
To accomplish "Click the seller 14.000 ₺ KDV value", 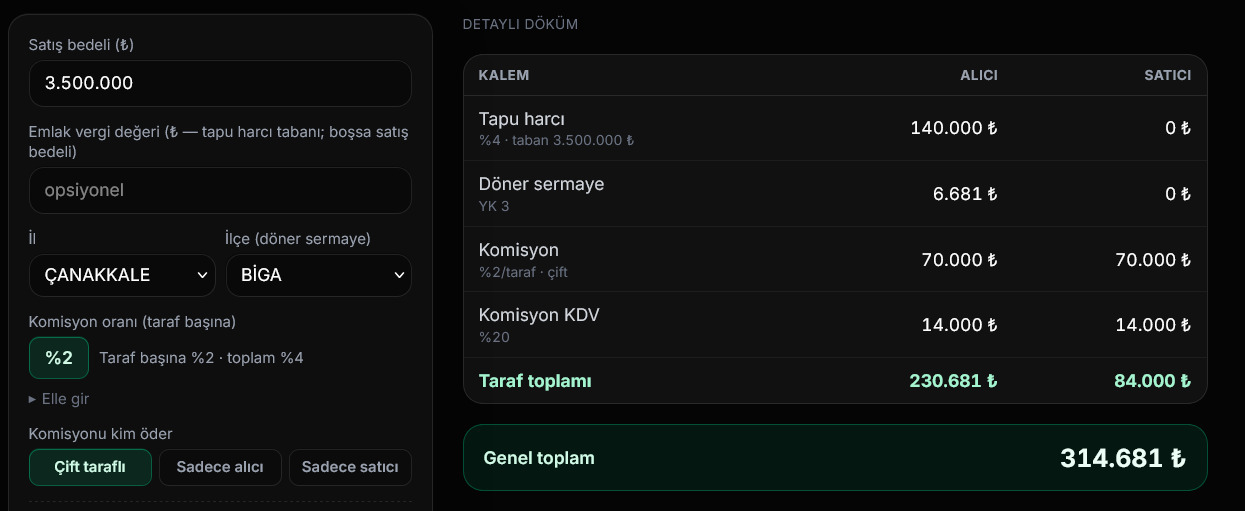I will [1152, 325].
